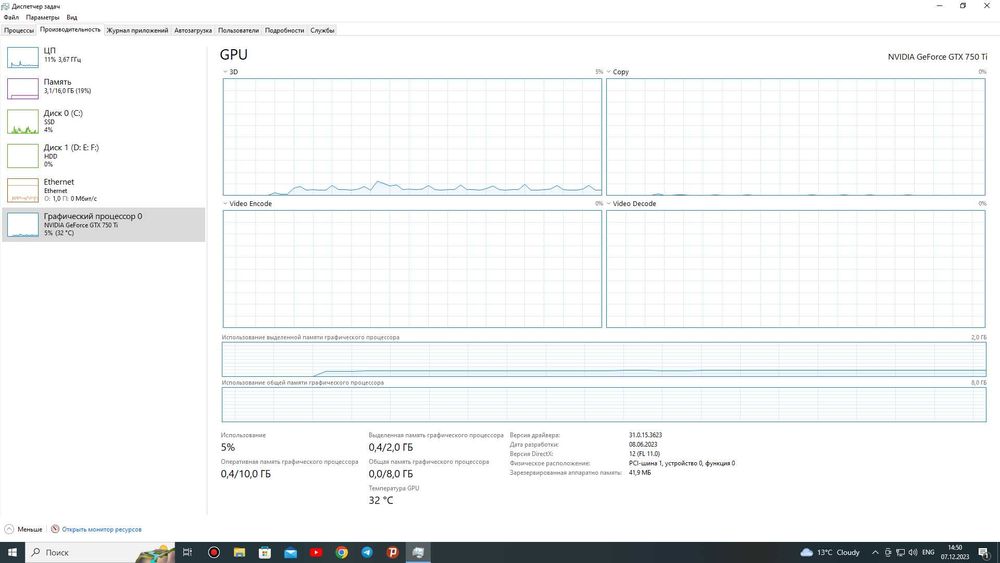Click the Video Decode graph area
The image size is (1000, 563).
point(795,269)
